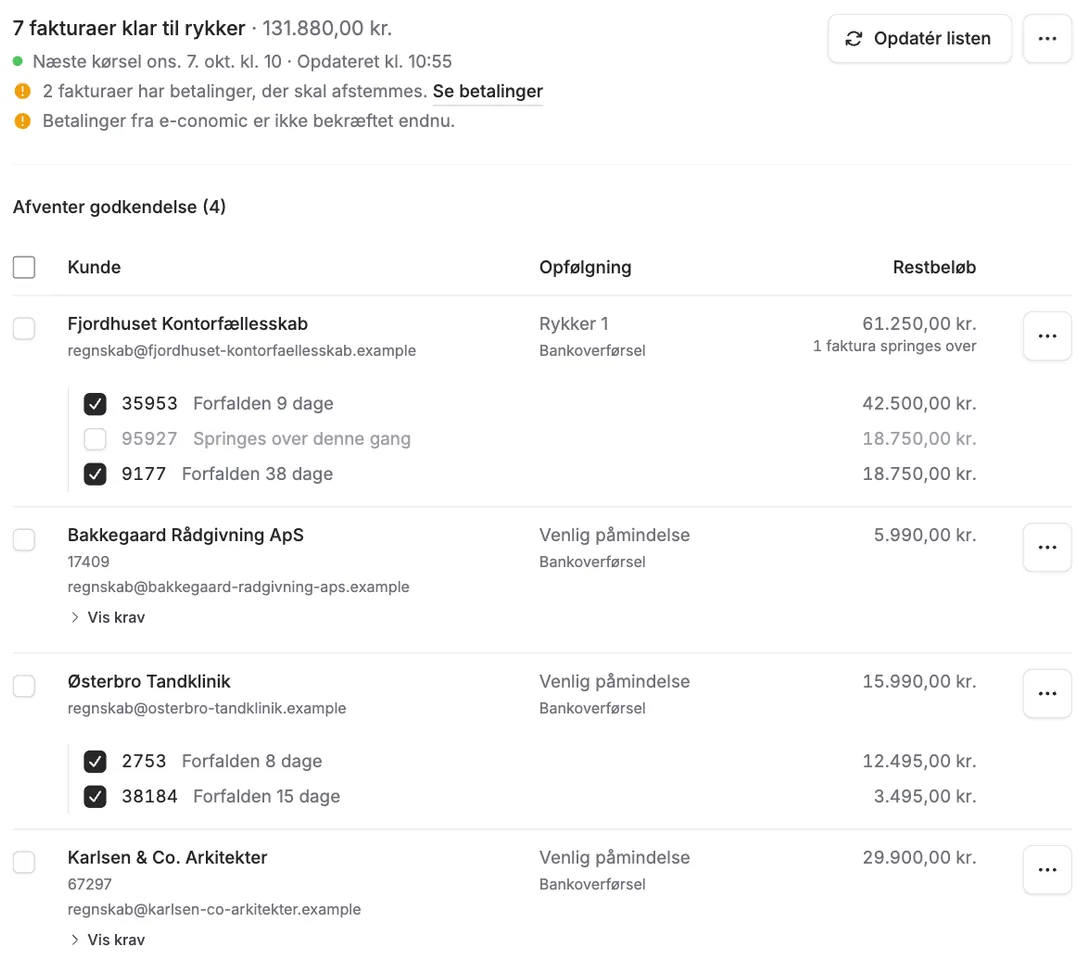Toggle the select-all checkbox in header

24,267
